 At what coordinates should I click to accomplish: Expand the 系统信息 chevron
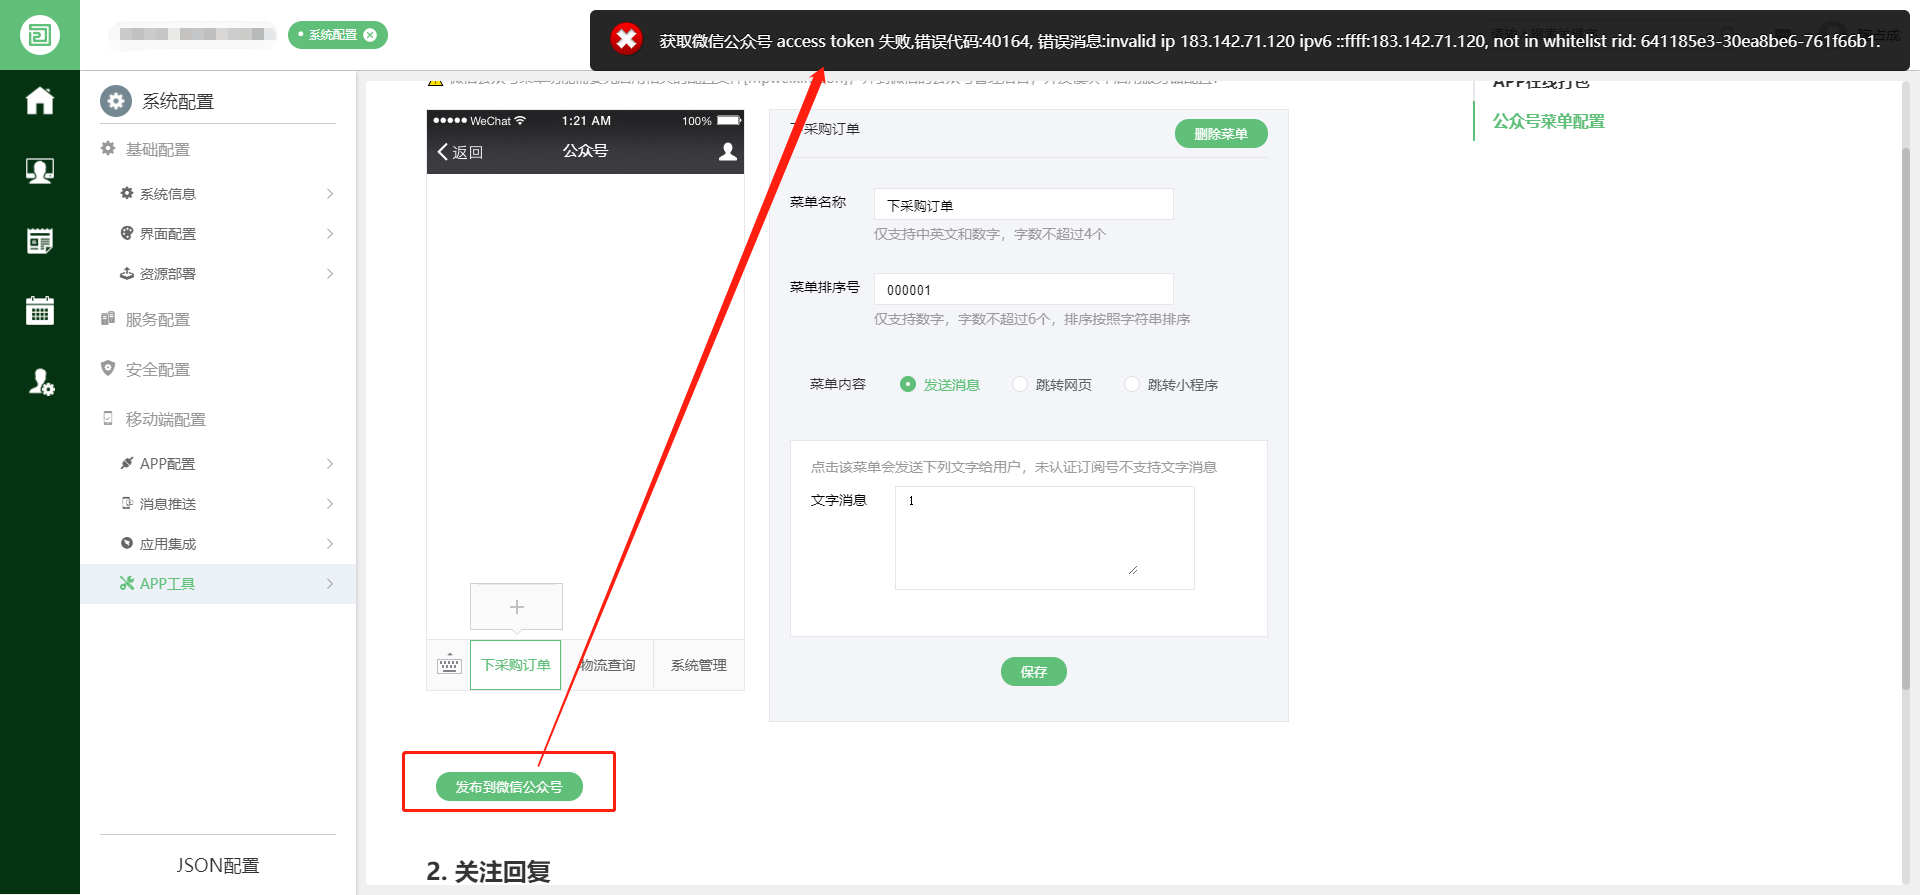pos(330,194)
